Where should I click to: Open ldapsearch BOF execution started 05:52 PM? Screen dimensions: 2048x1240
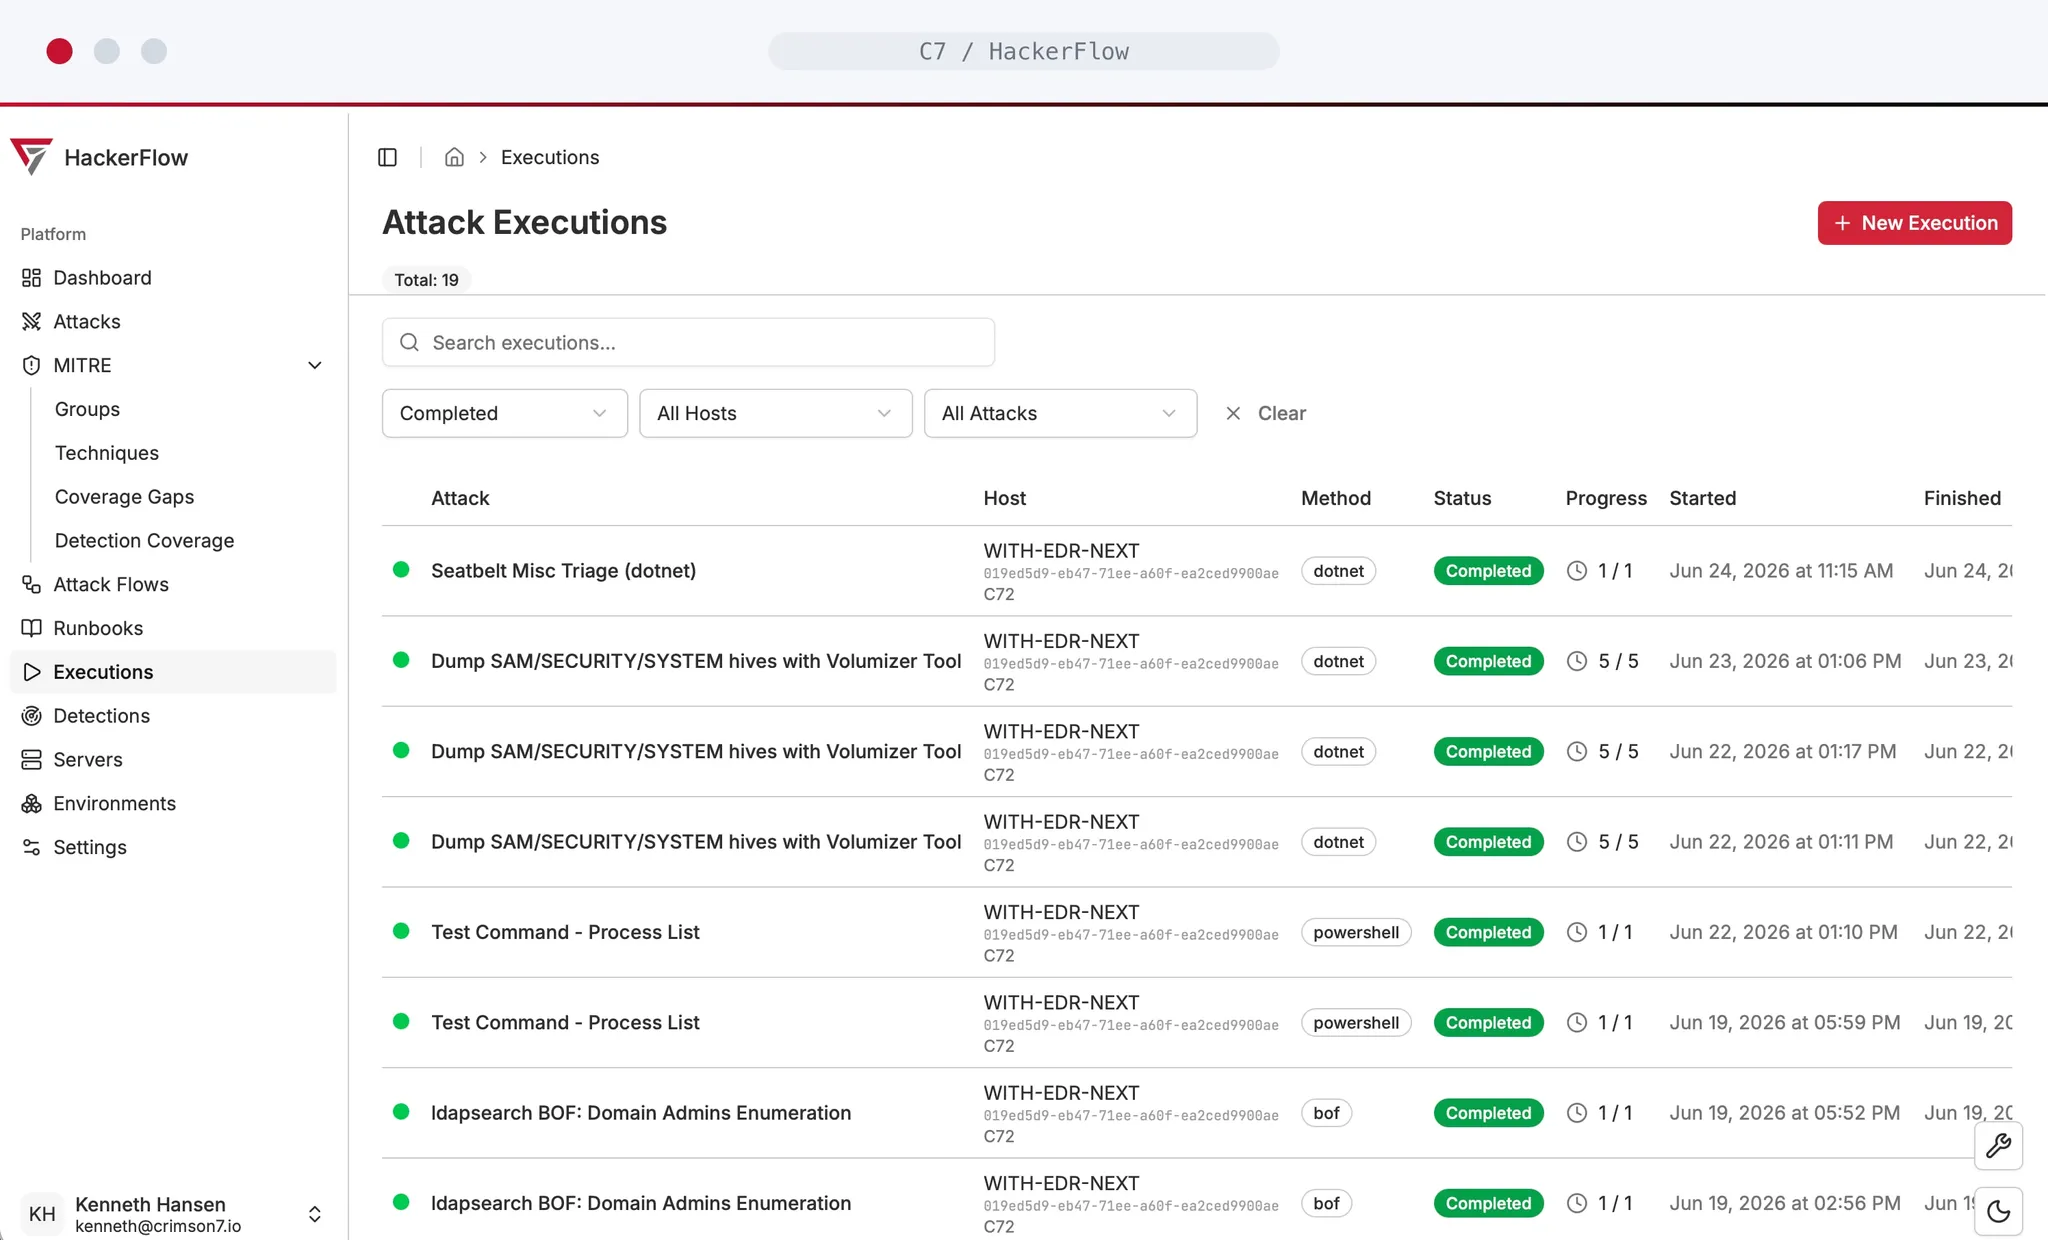point(641,1113)
